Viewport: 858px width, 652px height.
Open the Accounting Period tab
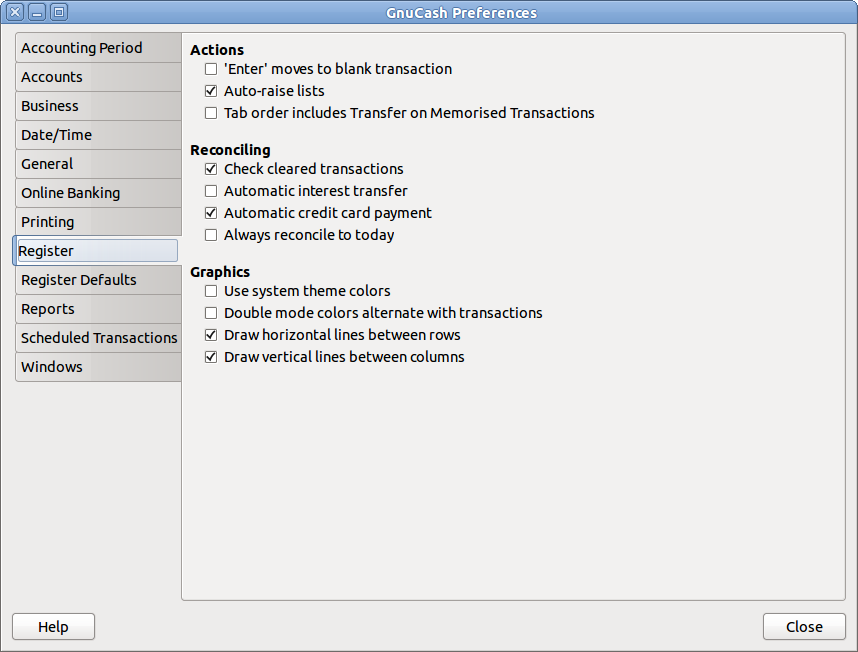98,48
